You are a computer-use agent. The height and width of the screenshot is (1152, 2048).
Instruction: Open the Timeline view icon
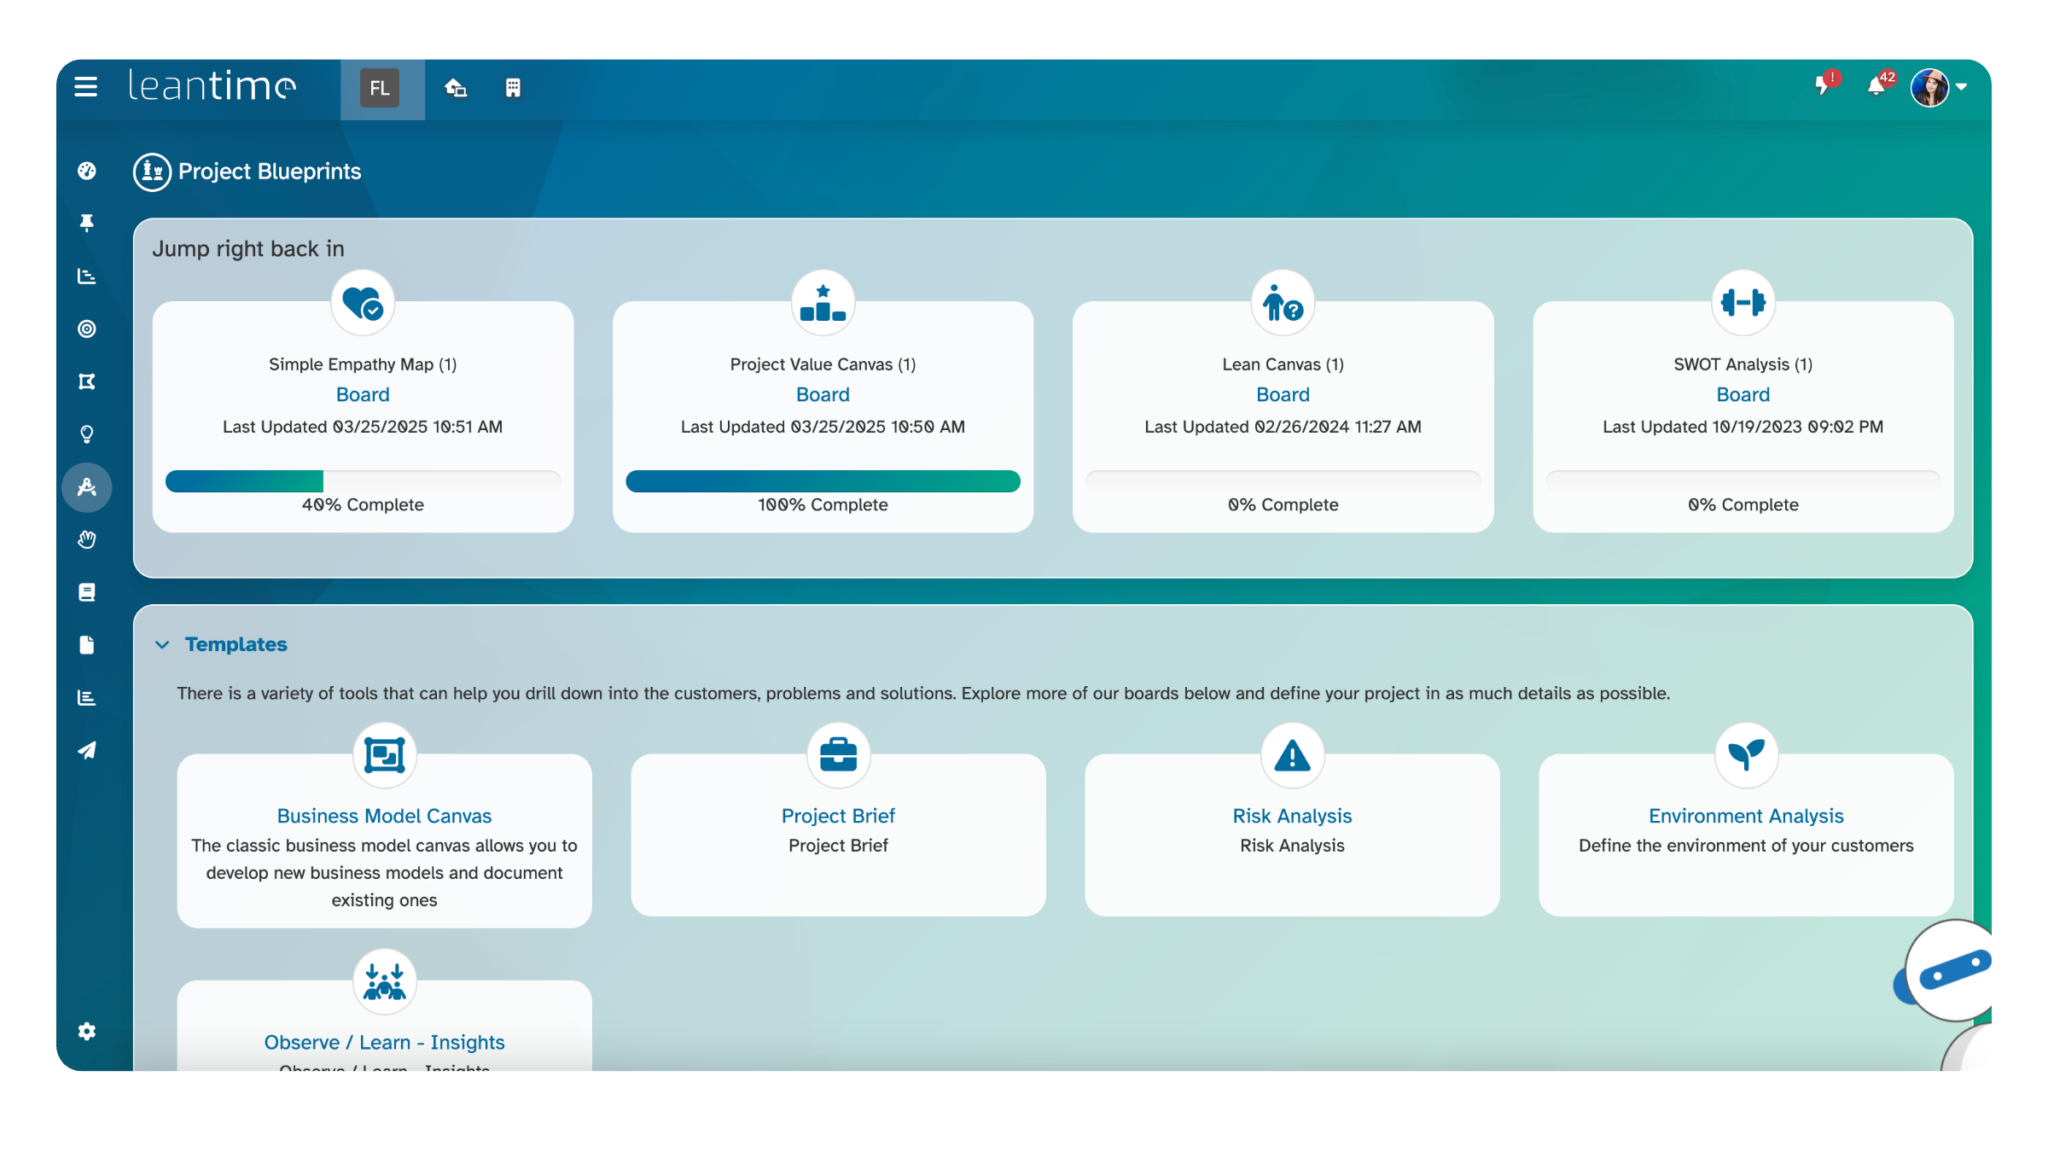(x=87, y=276)
